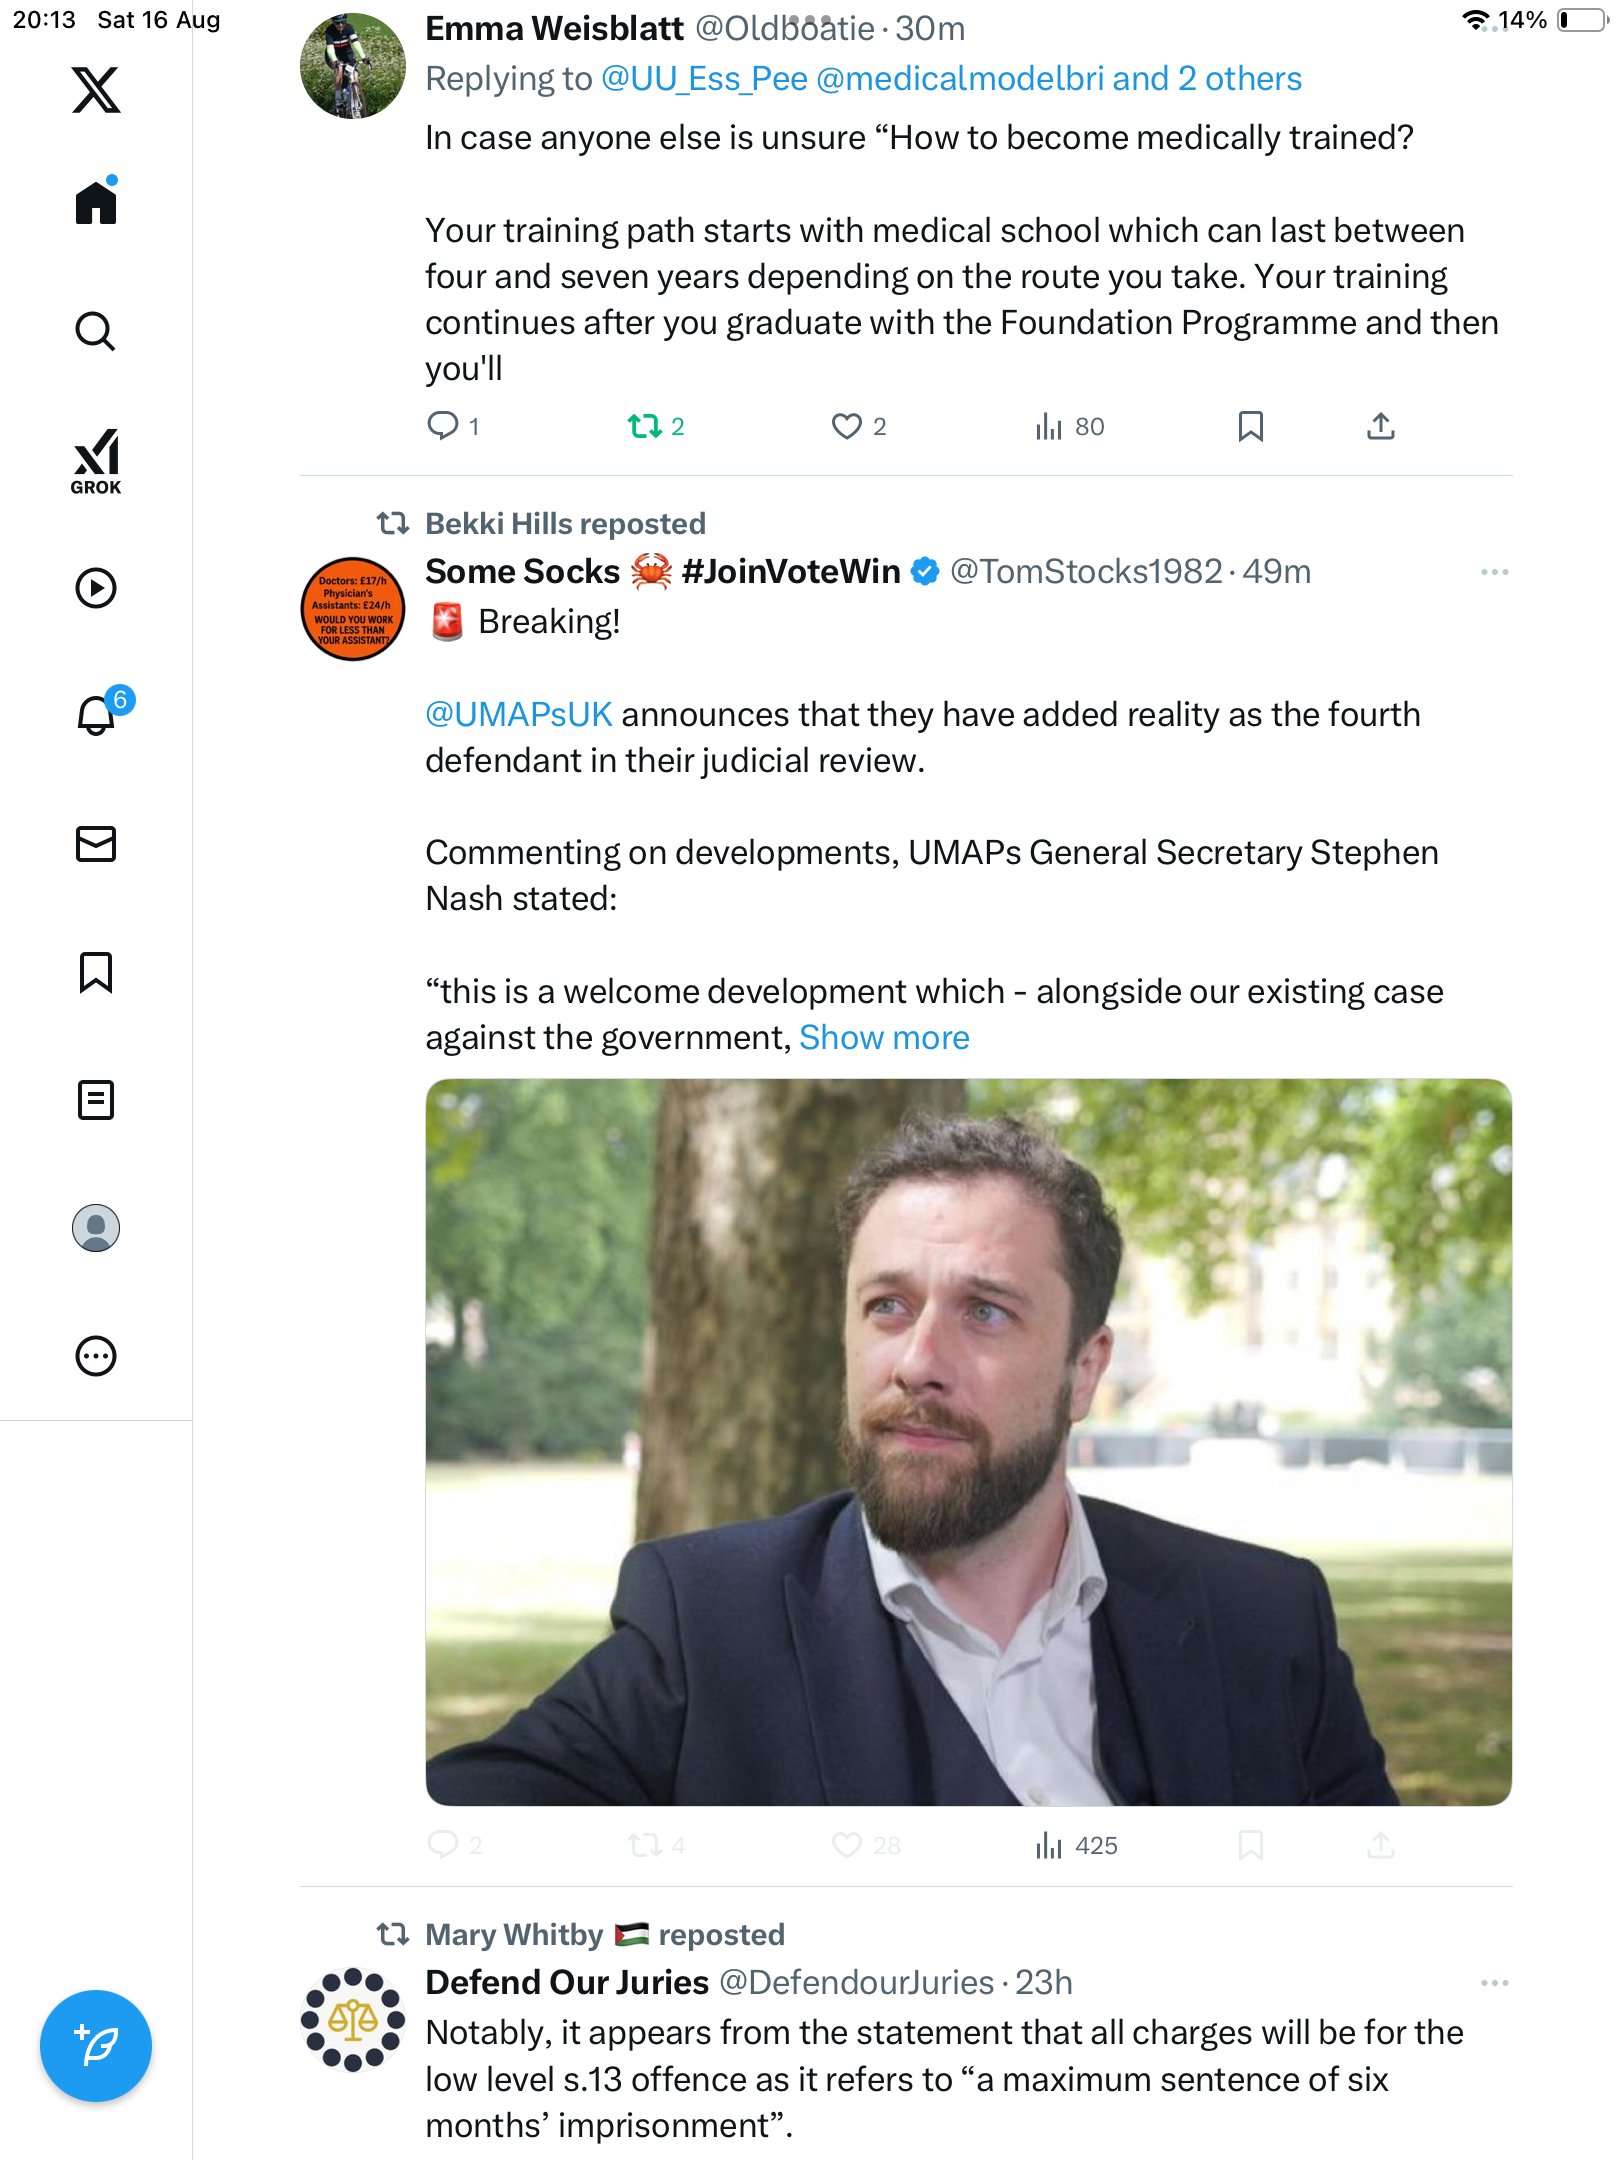This screenshot has width=1620, height=2160.
Task: Tap the compose post button
Action: click(96, 2046)
